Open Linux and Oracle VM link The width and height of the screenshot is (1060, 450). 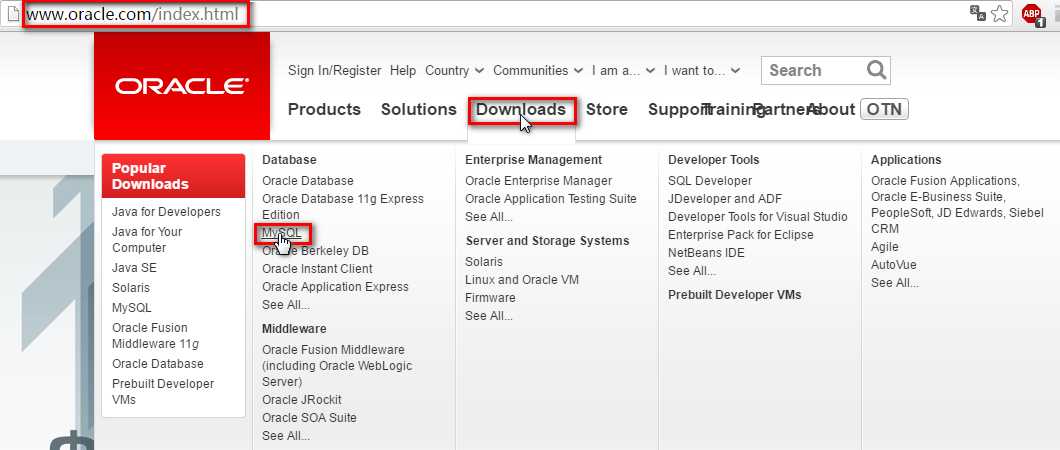[x=522, y=280]
